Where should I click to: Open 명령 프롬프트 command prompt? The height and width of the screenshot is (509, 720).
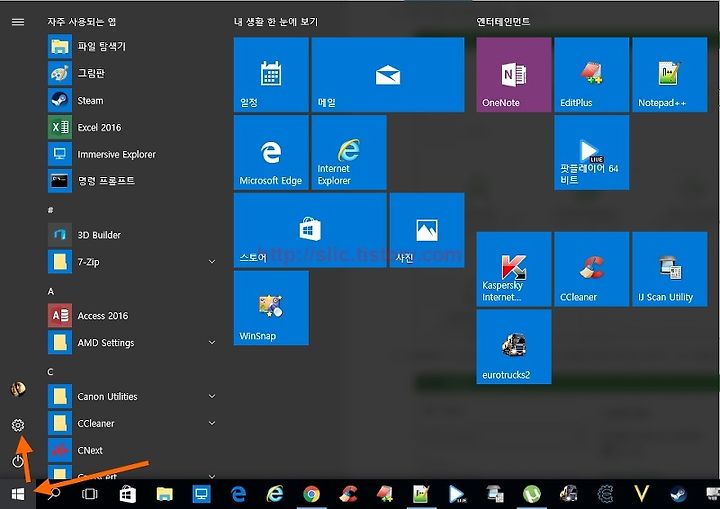point(132,181)
